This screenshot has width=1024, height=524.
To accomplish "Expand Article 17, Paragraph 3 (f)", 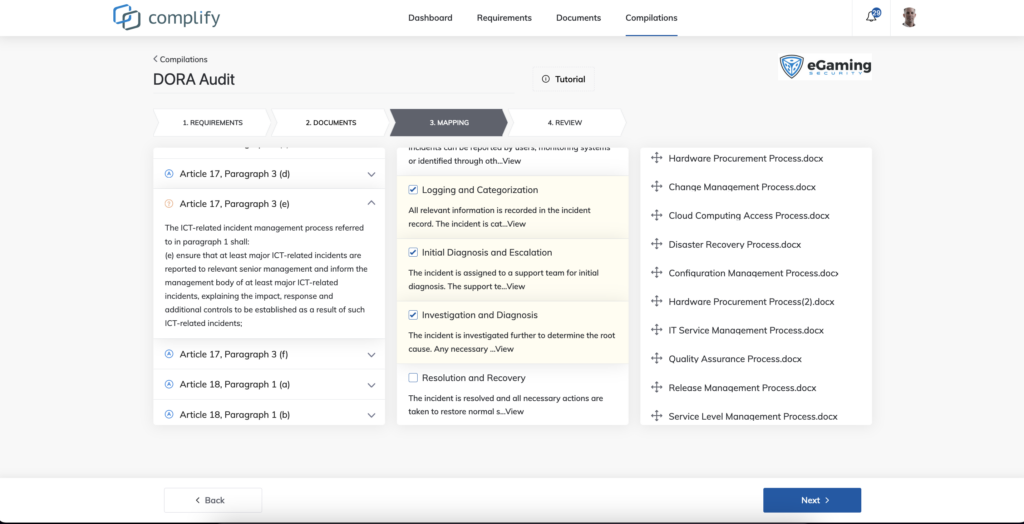I will click(371, 354).
